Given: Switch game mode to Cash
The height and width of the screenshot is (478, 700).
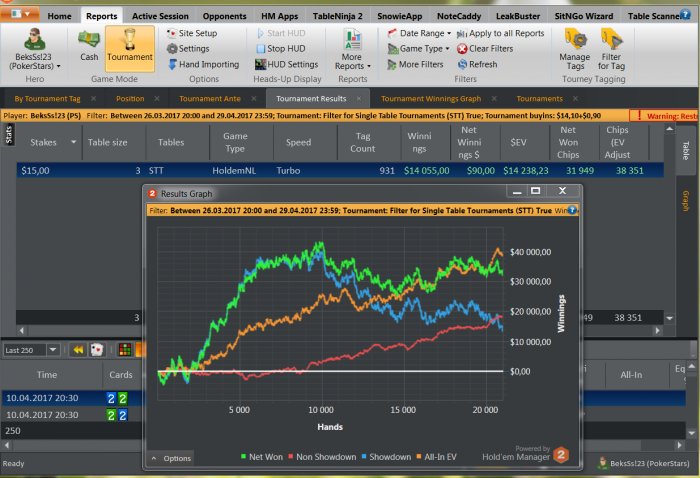Looking at the screenshot, I should 89,45.
